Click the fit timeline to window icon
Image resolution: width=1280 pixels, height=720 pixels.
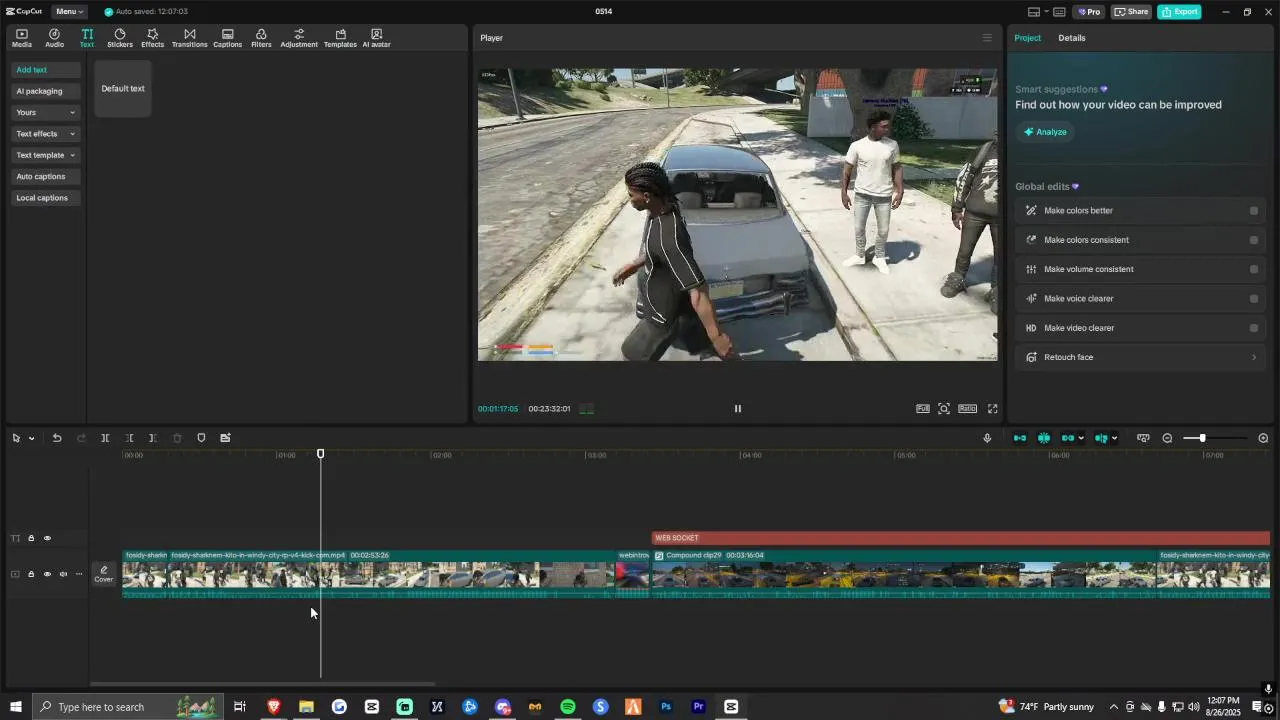[x=1143, y=438]
